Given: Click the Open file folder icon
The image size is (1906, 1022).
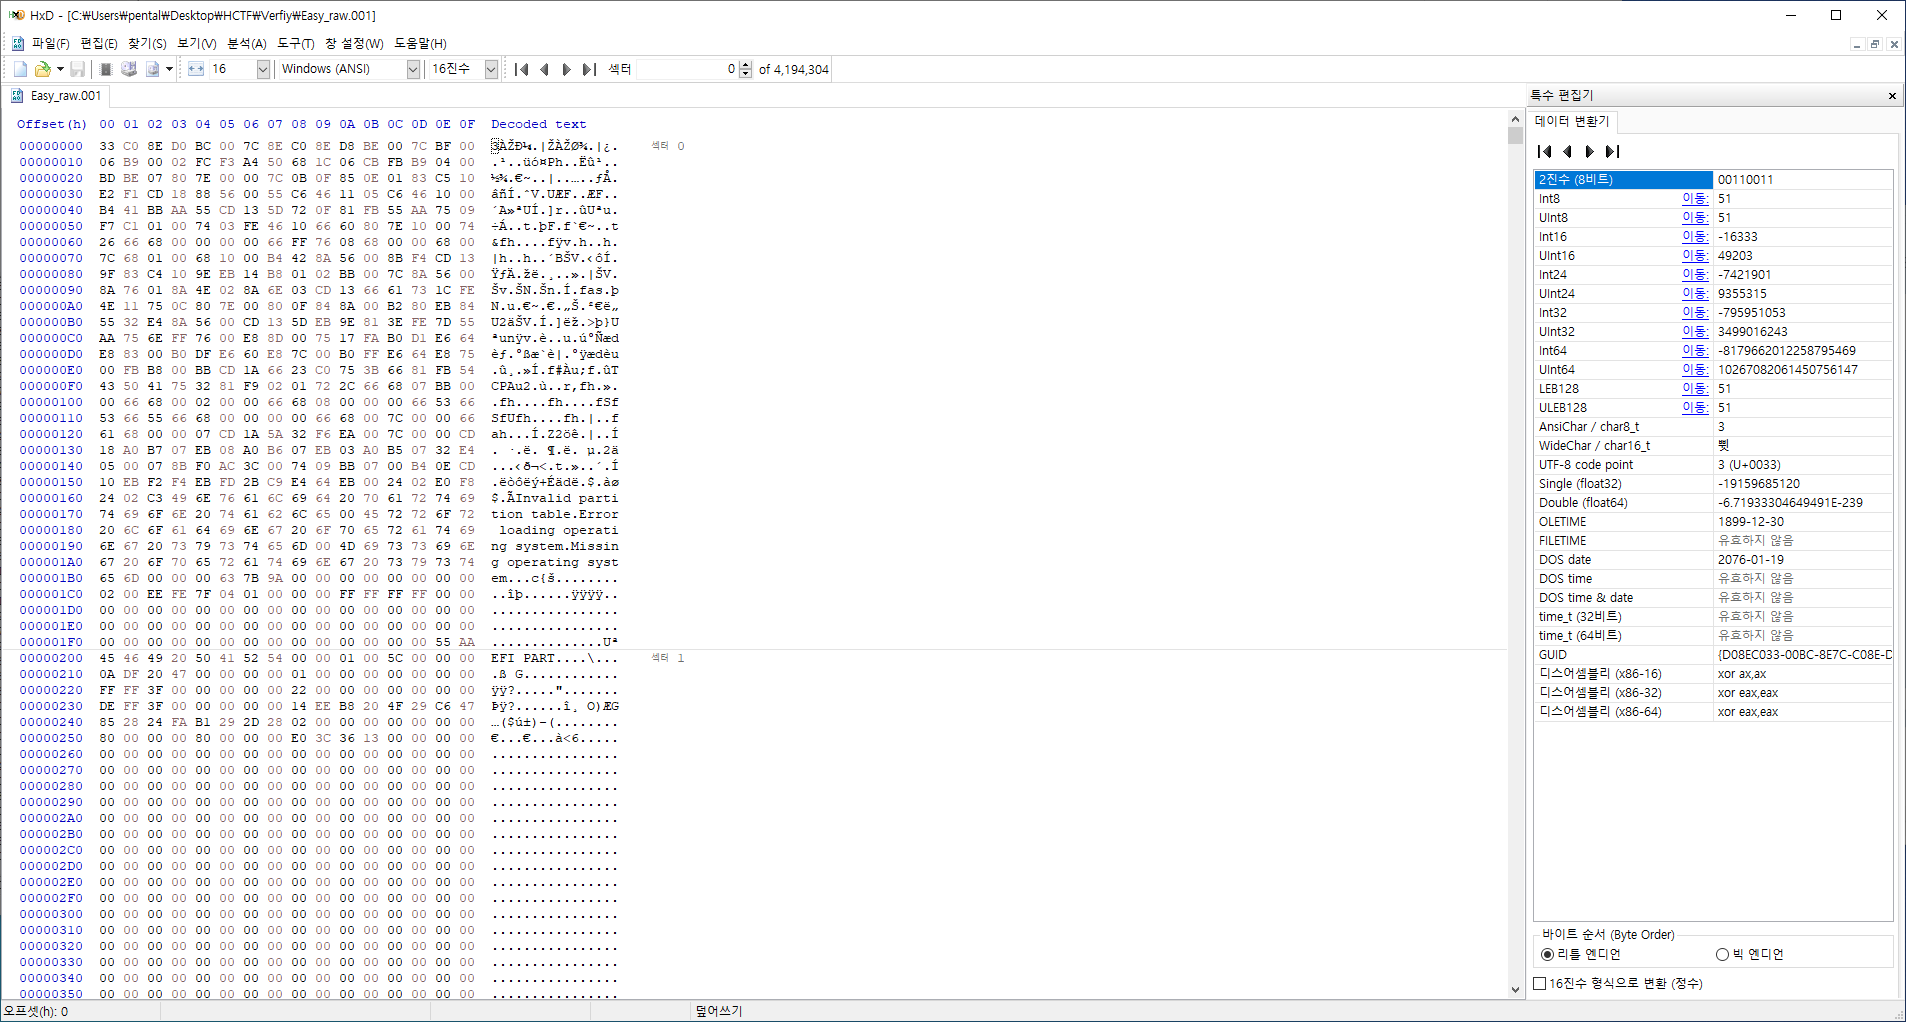Looking at the screenshot, I should (x=42, y=69).
